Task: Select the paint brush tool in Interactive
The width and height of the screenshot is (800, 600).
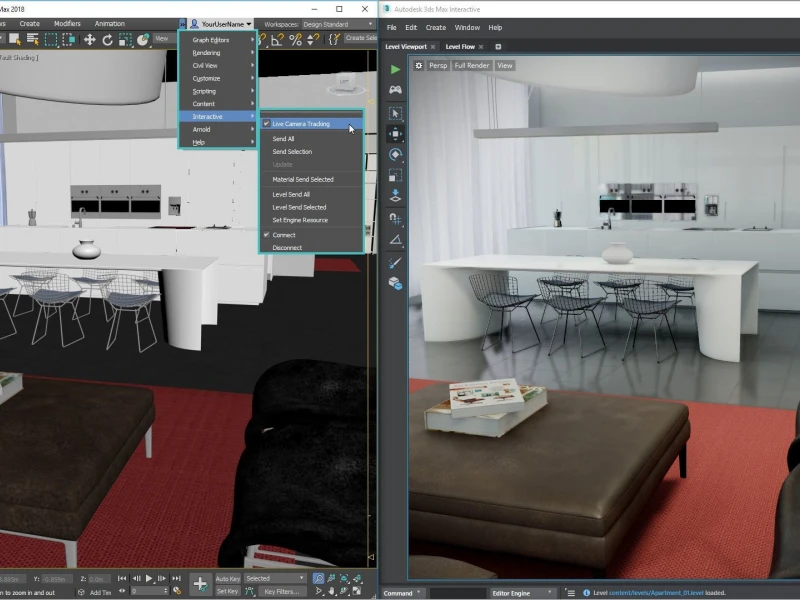Action: tap(395, 263)
